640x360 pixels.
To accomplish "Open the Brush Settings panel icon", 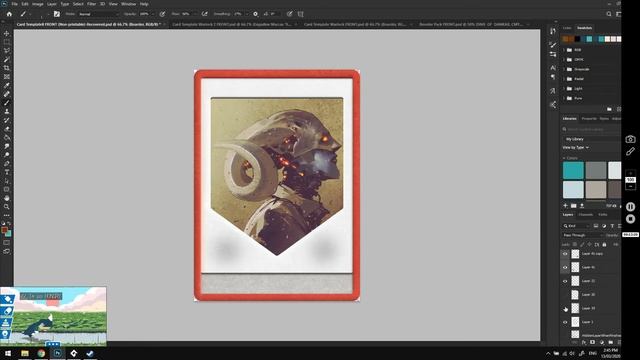I will click(57, 14).
